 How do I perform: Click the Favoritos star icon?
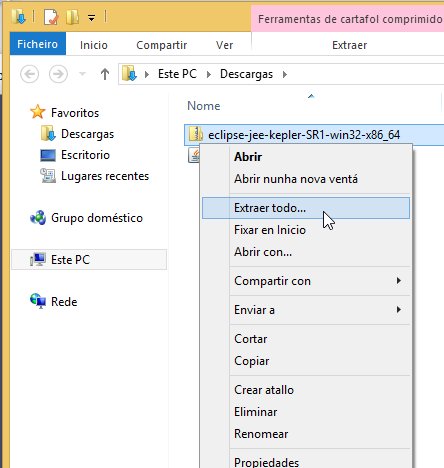[x=38, y=112]
